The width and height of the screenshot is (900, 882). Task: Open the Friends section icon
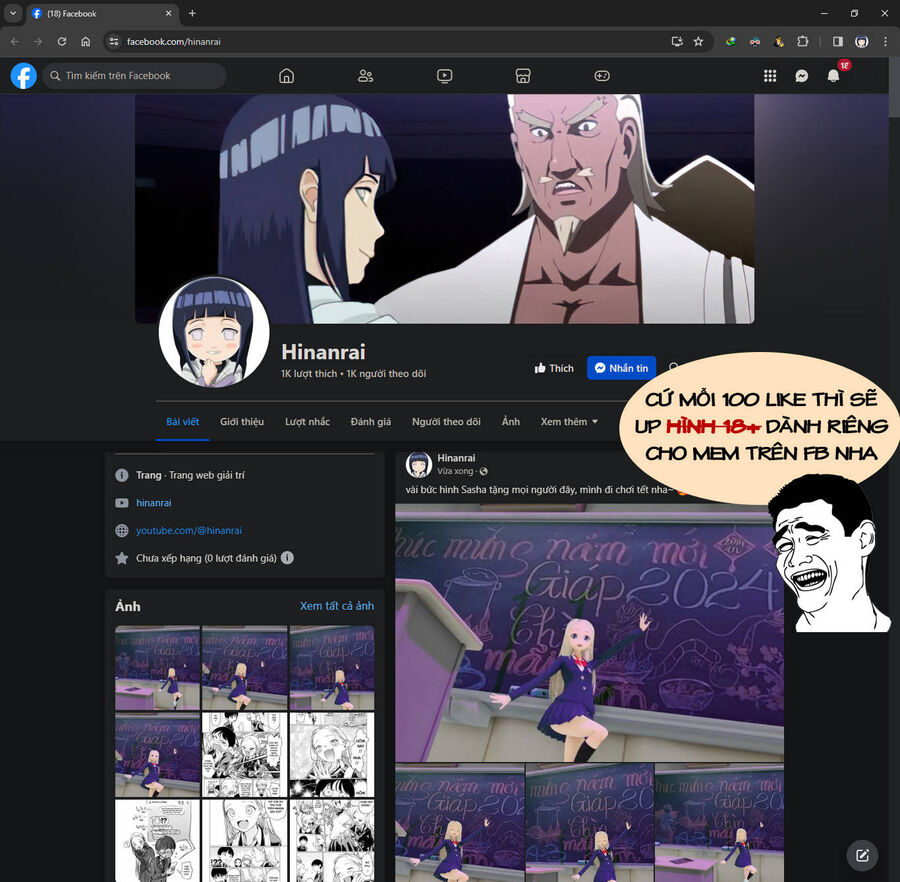365,75
